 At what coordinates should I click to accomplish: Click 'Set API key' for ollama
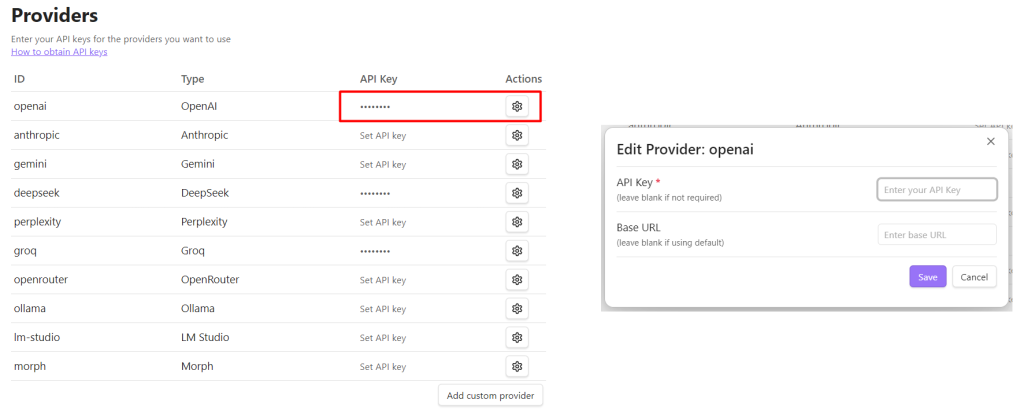[383, 309]
